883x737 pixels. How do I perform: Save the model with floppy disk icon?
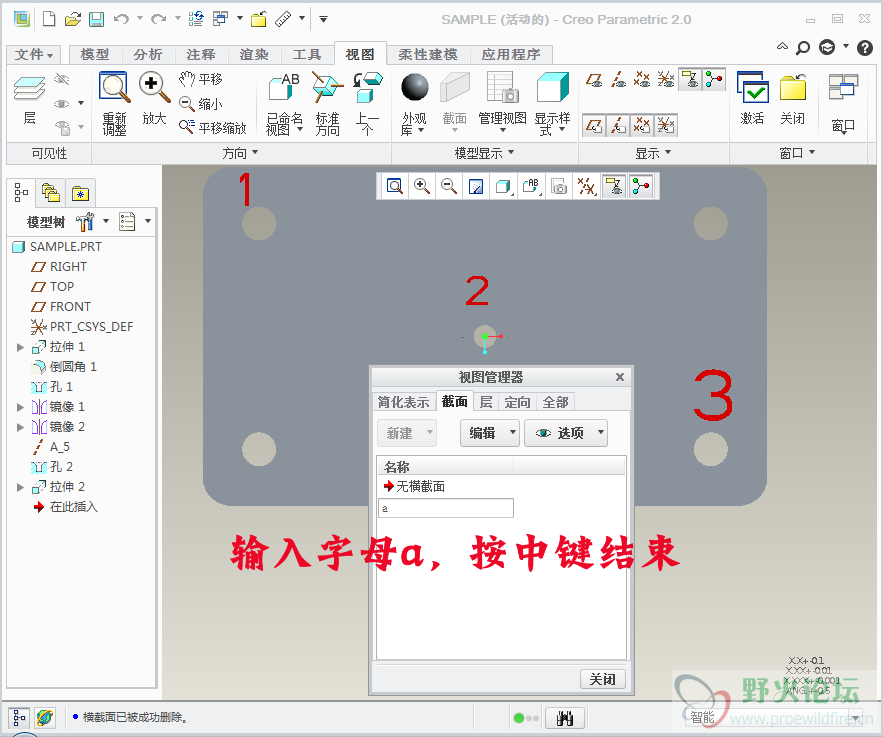pos(97,20)
